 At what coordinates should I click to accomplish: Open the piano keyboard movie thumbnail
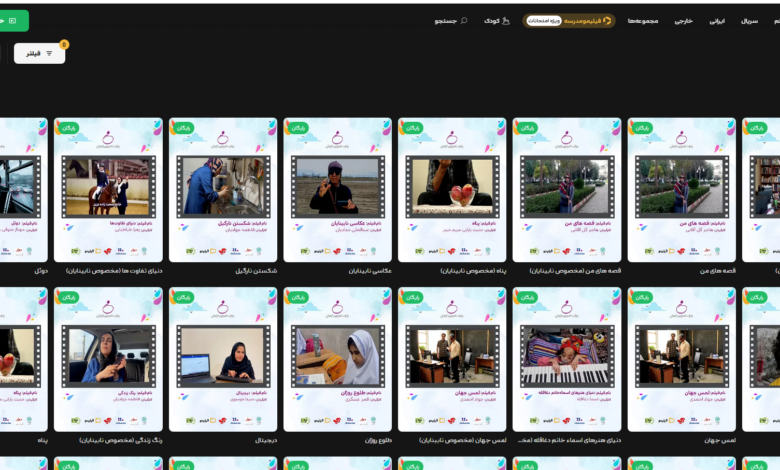(566, 356)
